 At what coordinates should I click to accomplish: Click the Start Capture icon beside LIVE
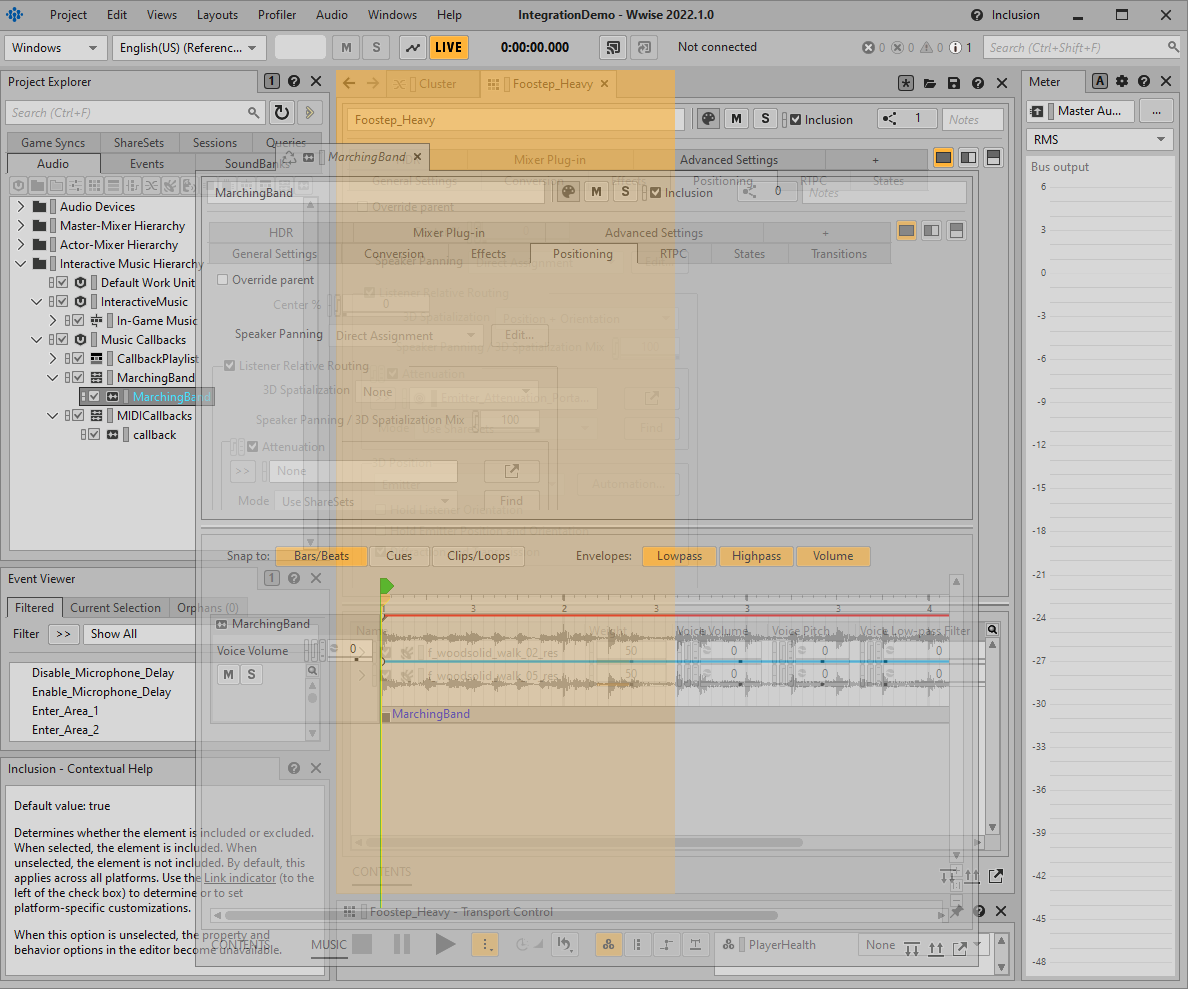tap(412, 48)
